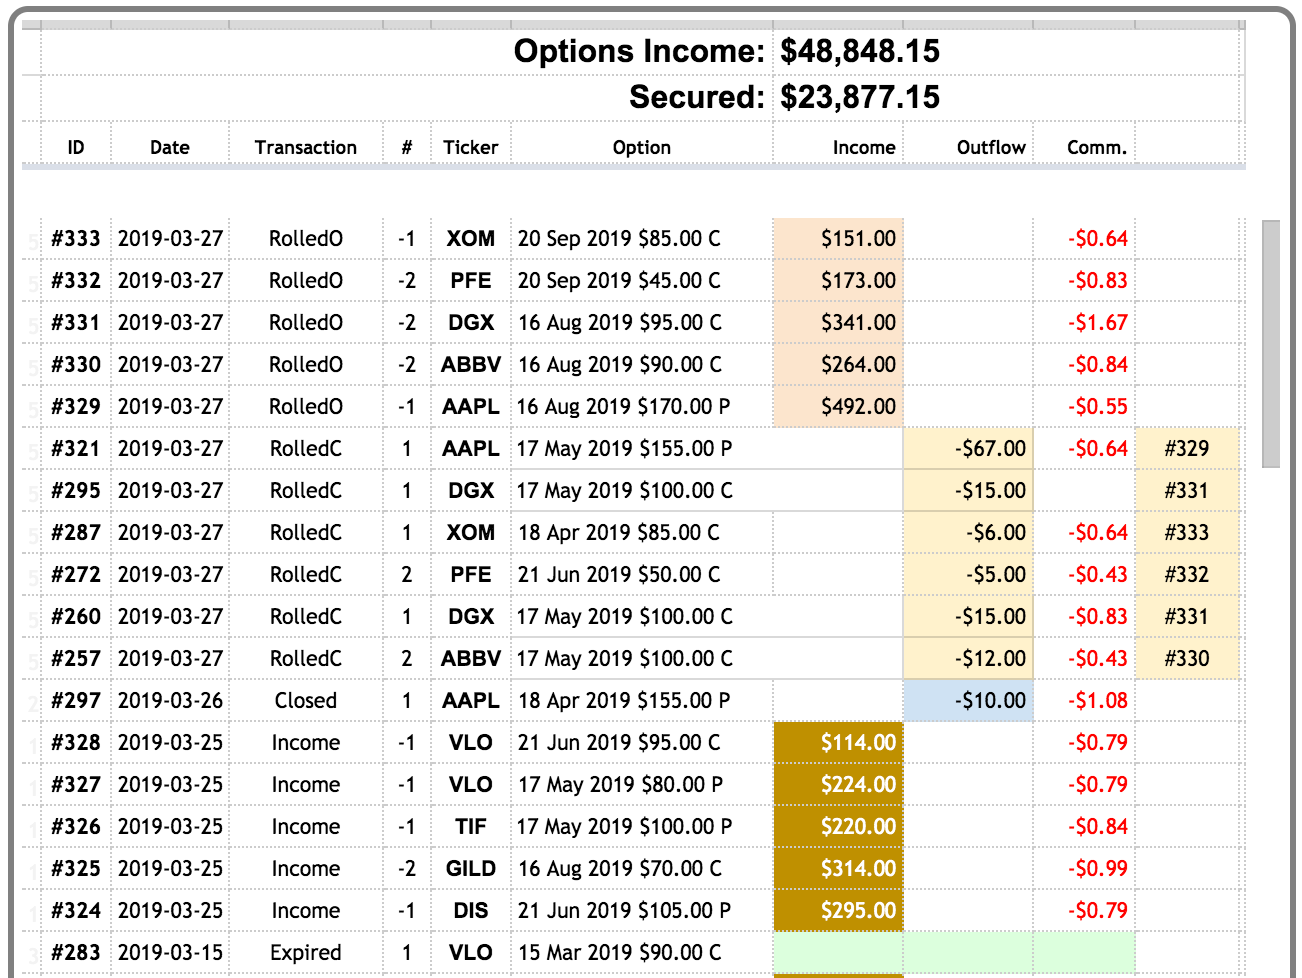Click the vertical scrollbar thumb
1302x978 pixels.
pos(1271,344)
